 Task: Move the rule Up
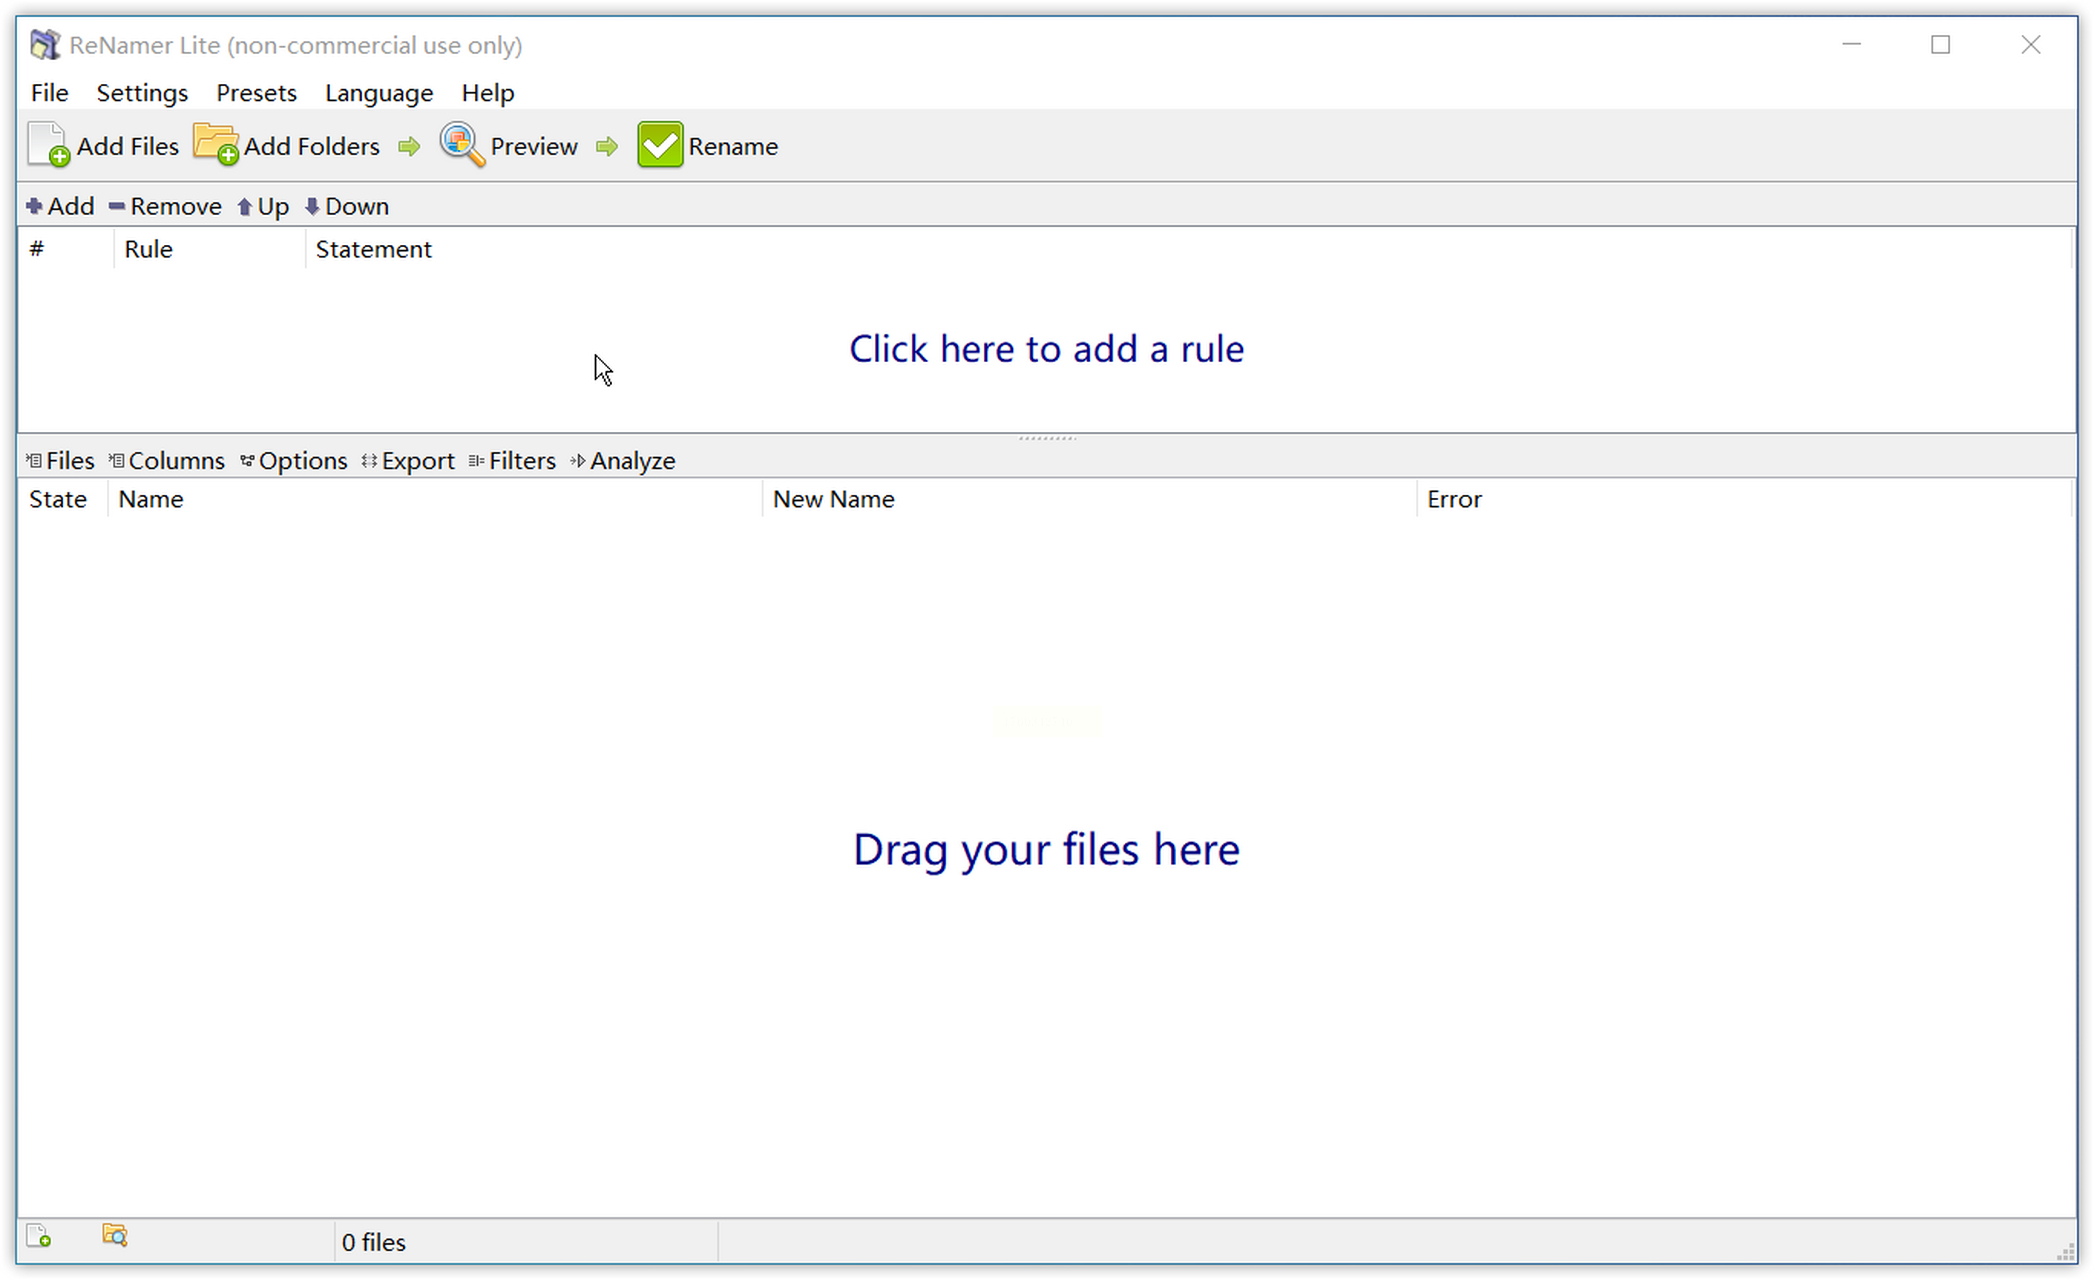263,206
